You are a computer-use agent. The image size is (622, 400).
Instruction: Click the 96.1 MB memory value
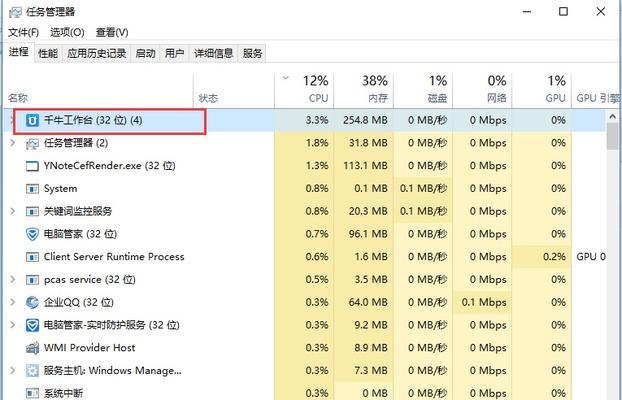point(368,234)
